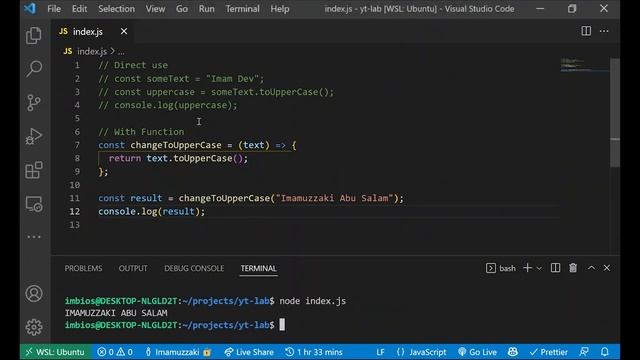Select the TERMINAL panel tab
This screenshot has width=640, height=360.
point(258,268)
